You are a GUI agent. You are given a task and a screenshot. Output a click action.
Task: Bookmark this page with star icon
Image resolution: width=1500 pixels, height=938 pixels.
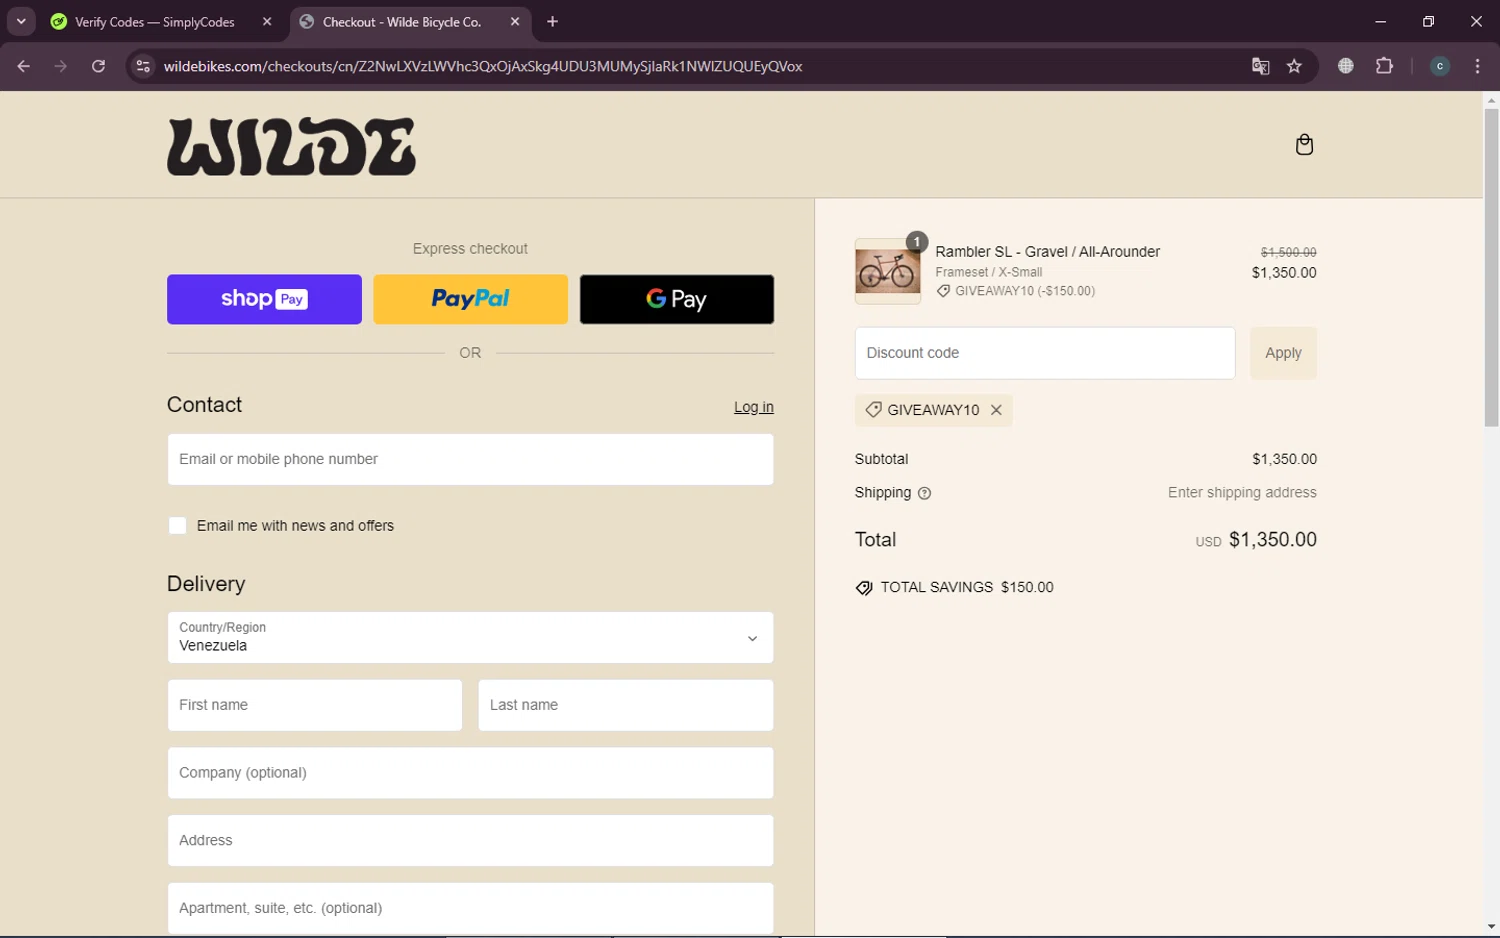(1294, 66)
